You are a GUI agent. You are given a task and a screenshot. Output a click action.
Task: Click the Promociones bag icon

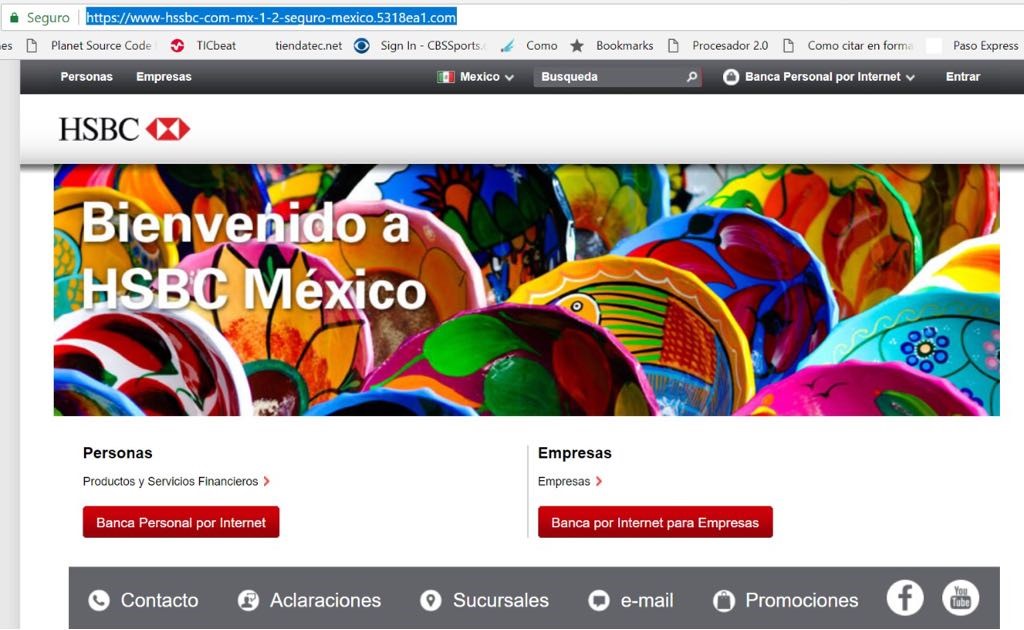(x=722, y=600)
